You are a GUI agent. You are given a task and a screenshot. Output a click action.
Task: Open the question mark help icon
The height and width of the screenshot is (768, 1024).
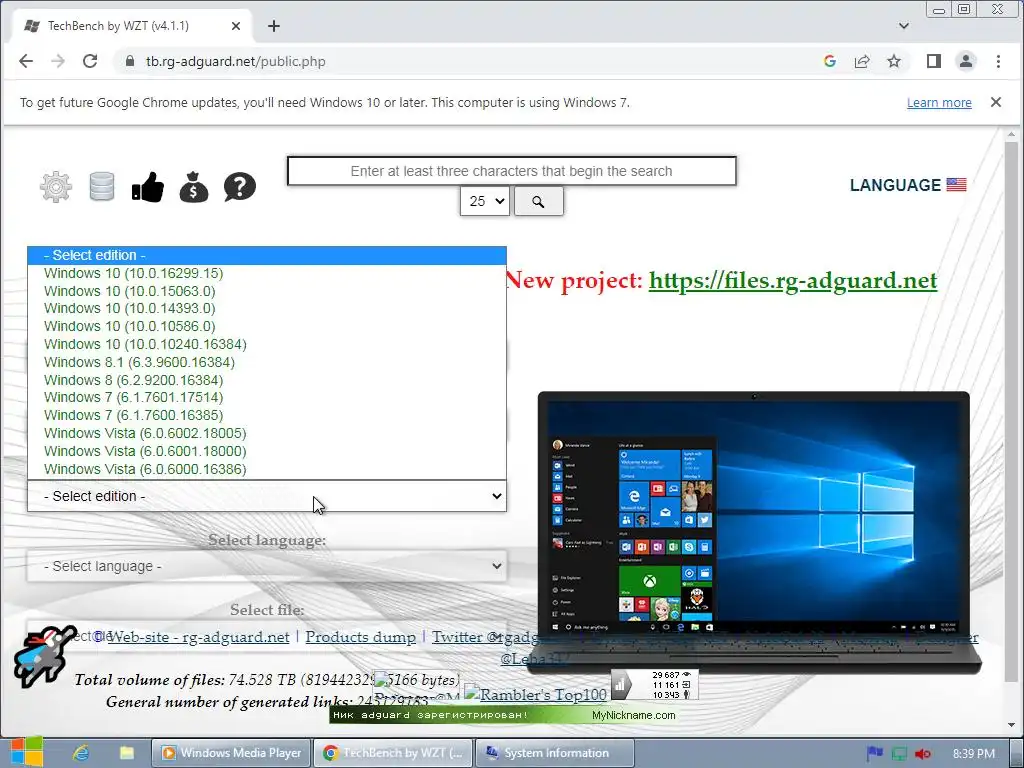pos(240,187)
